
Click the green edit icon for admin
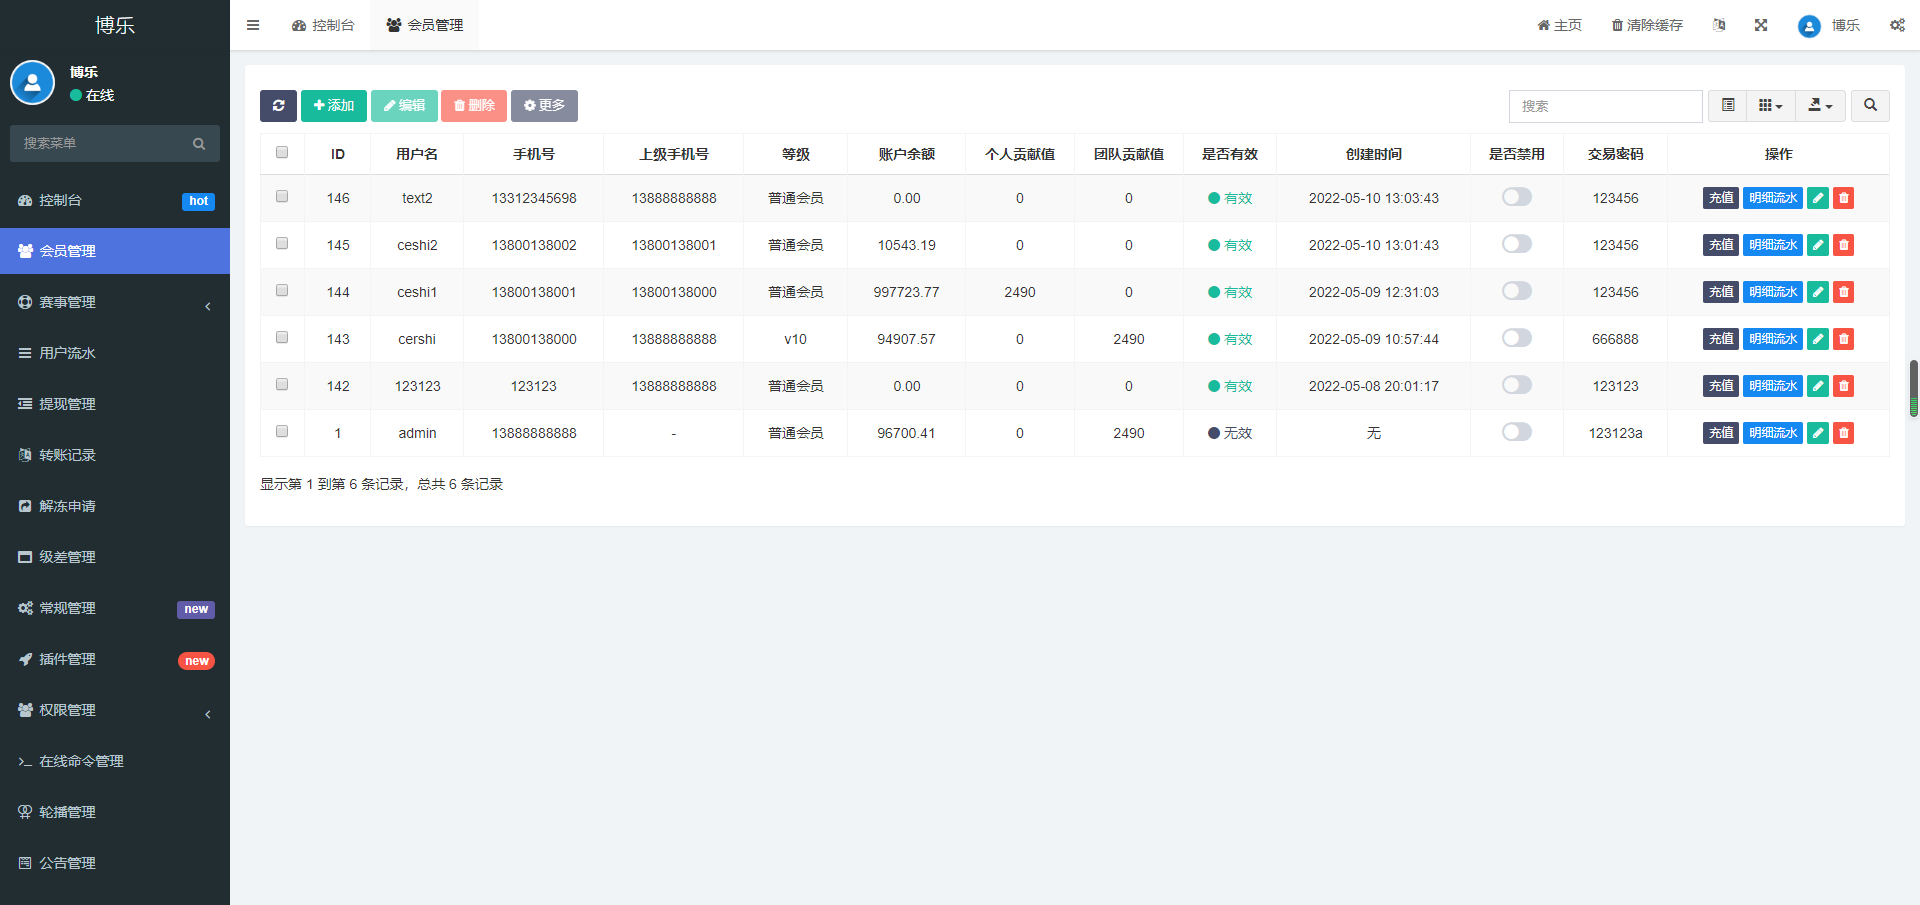pos(1818,433)
